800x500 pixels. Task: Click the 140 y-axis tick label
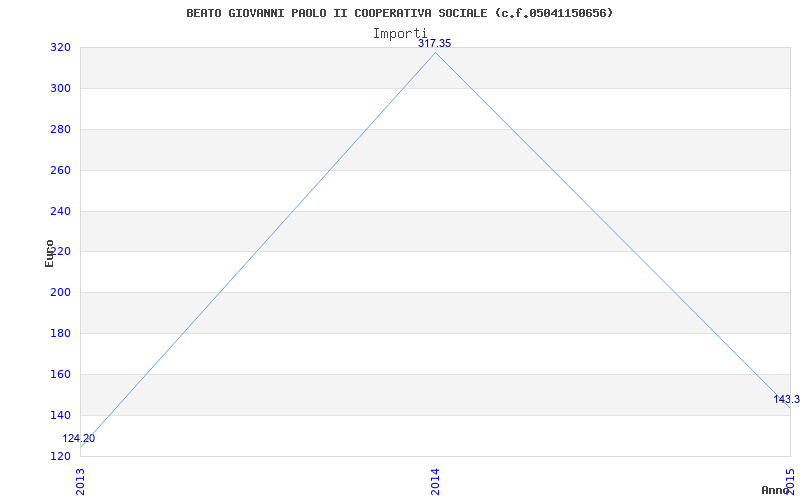[x=61, y=415]
